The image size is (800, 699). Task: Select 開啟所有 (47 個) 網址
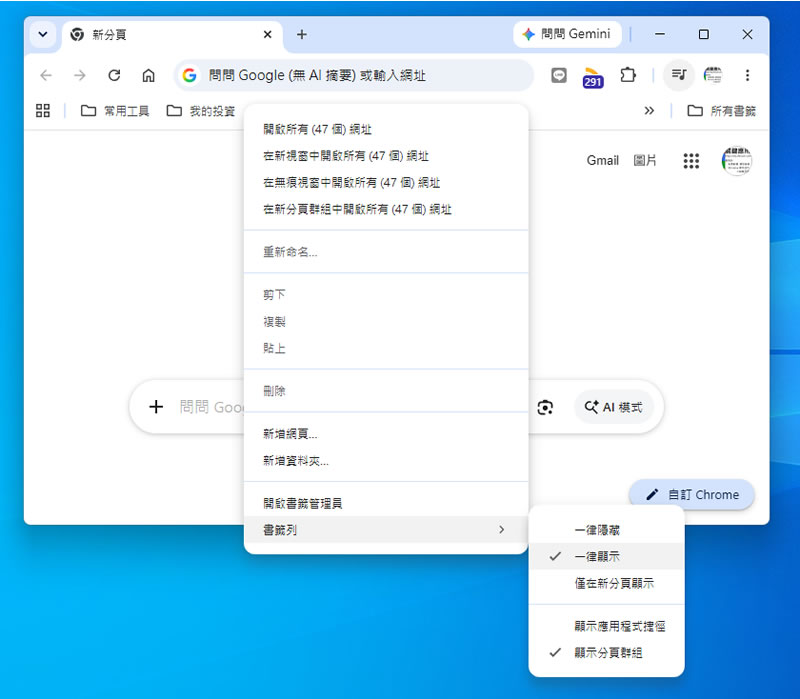click(x=386, y=129)
